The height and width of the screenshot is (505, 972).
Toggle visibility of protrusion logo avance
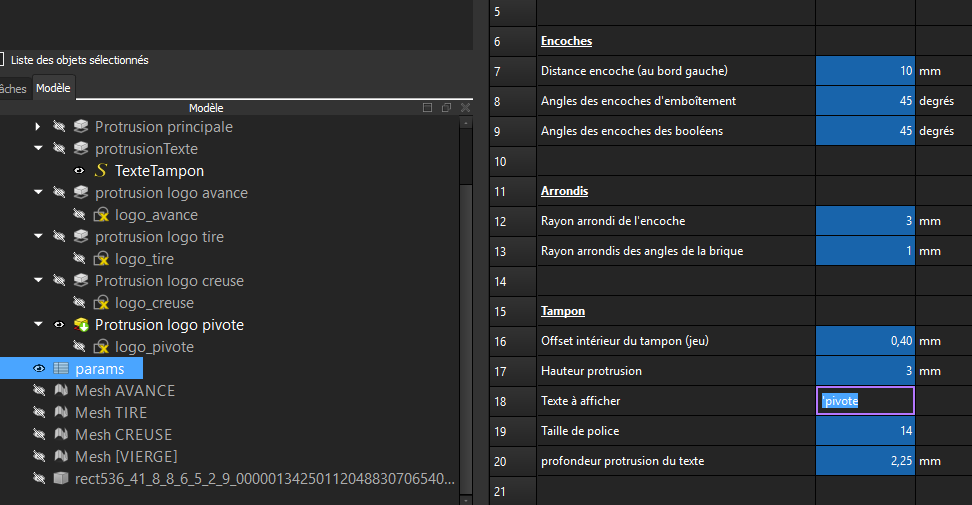coord(59,193)
